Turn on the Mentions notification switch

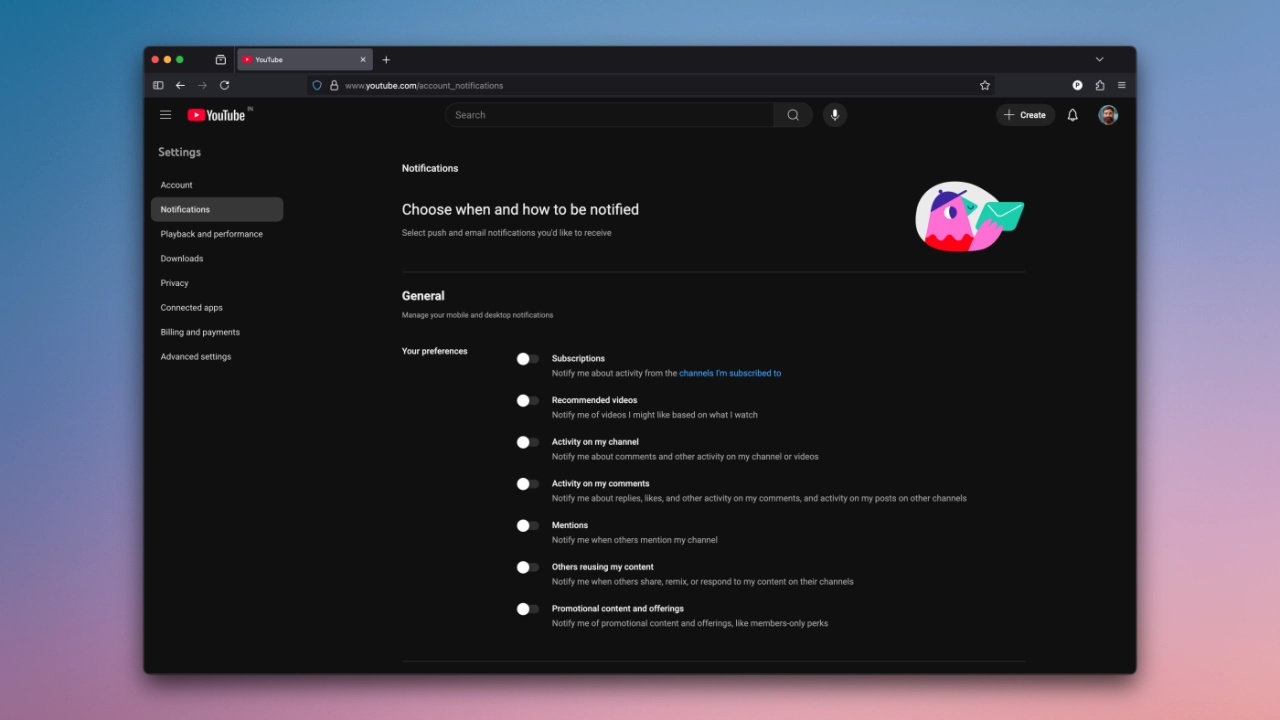click(x=527, y=525)
